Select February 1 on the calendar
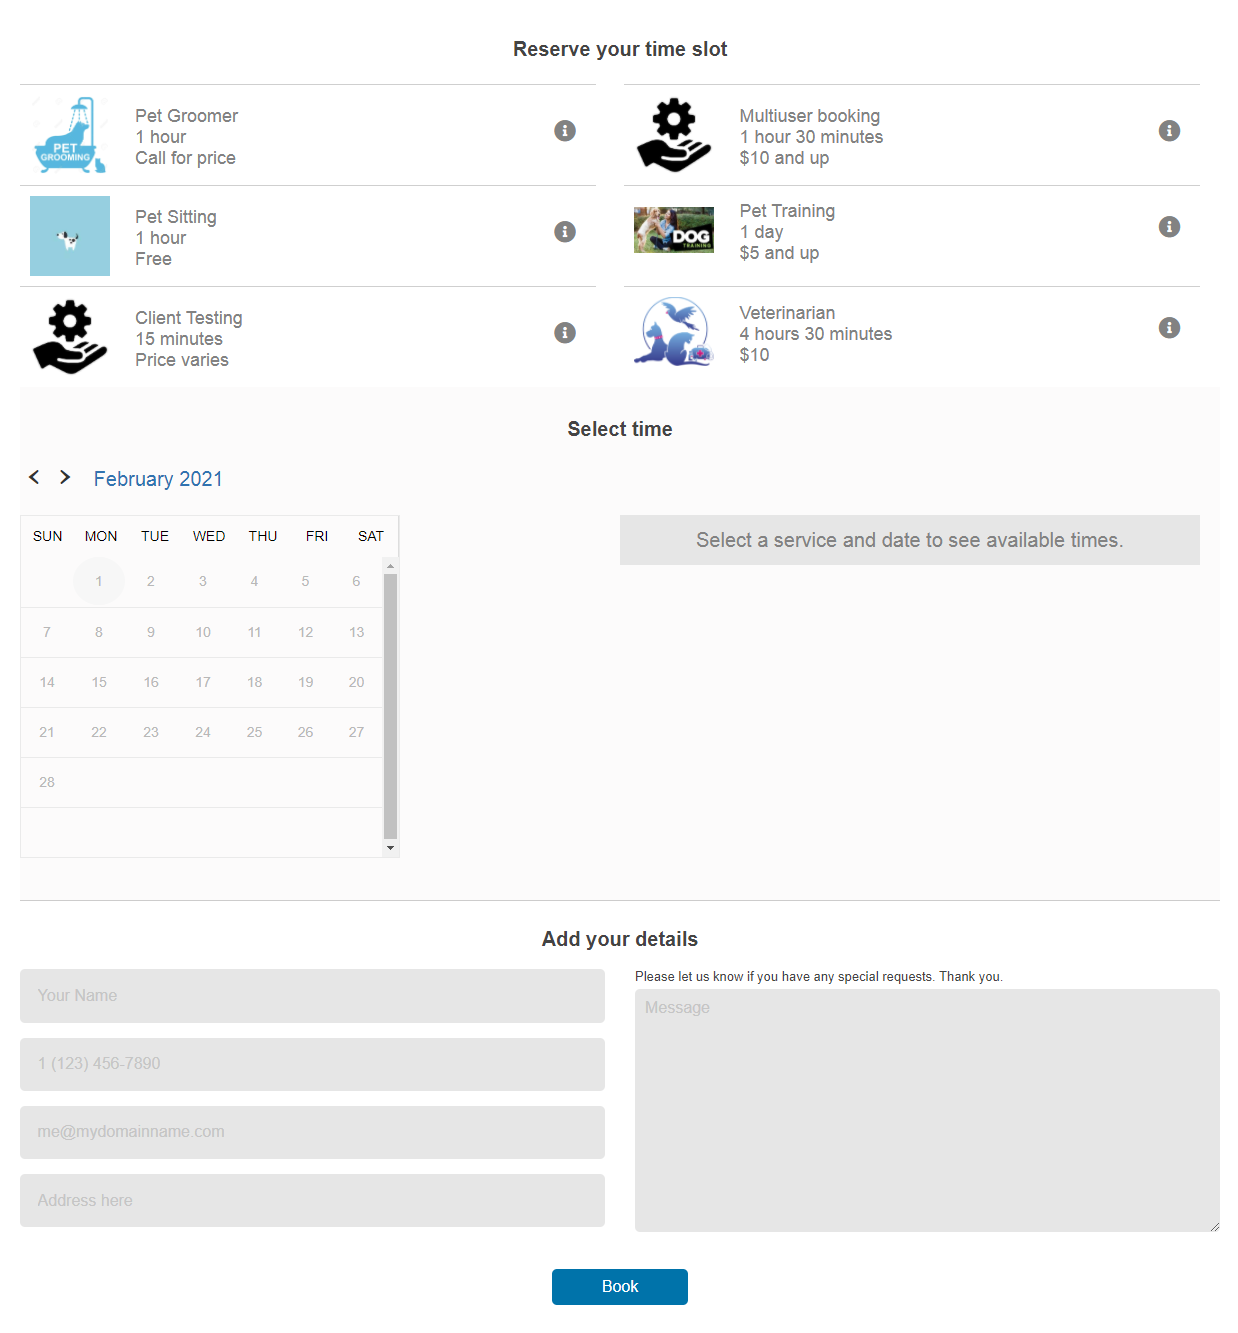The image size is (1238, 1333). tap(99, 581)
